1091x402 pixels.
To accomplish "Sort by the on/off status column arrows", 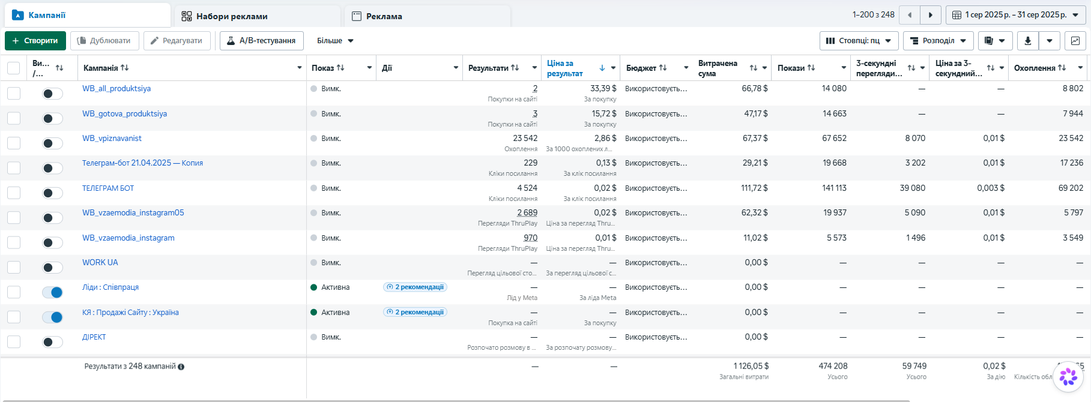I will pos(59,67).
